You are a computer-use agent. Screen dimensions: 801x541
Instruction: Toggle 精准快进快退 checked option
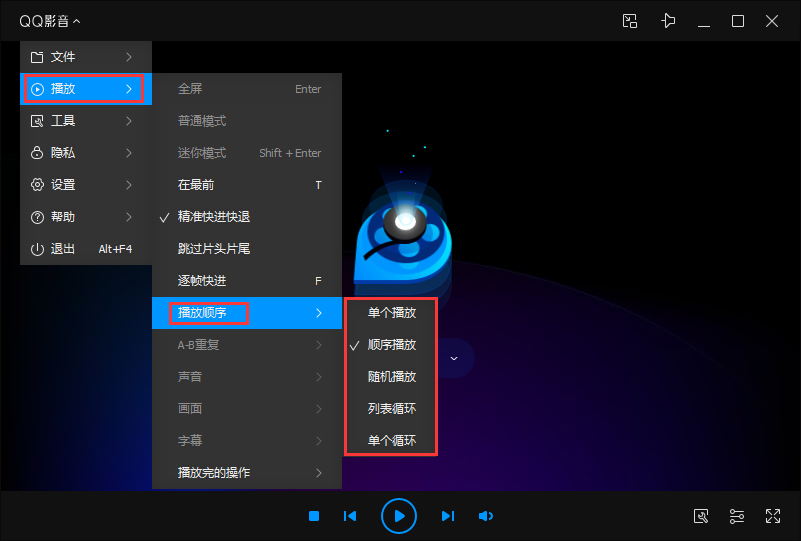click(247, 217)
